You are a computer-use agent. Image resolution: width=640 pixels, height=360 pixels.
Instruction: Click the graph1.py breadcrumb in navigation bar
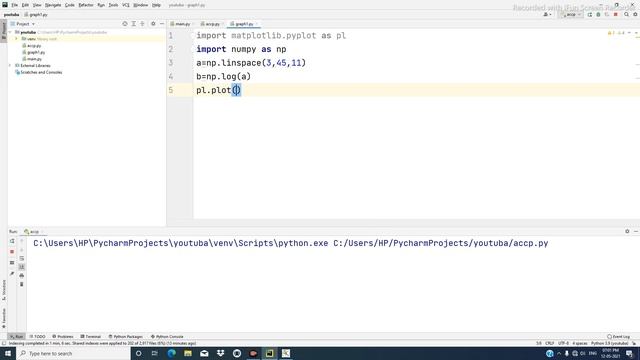click(x=36, y=15)
